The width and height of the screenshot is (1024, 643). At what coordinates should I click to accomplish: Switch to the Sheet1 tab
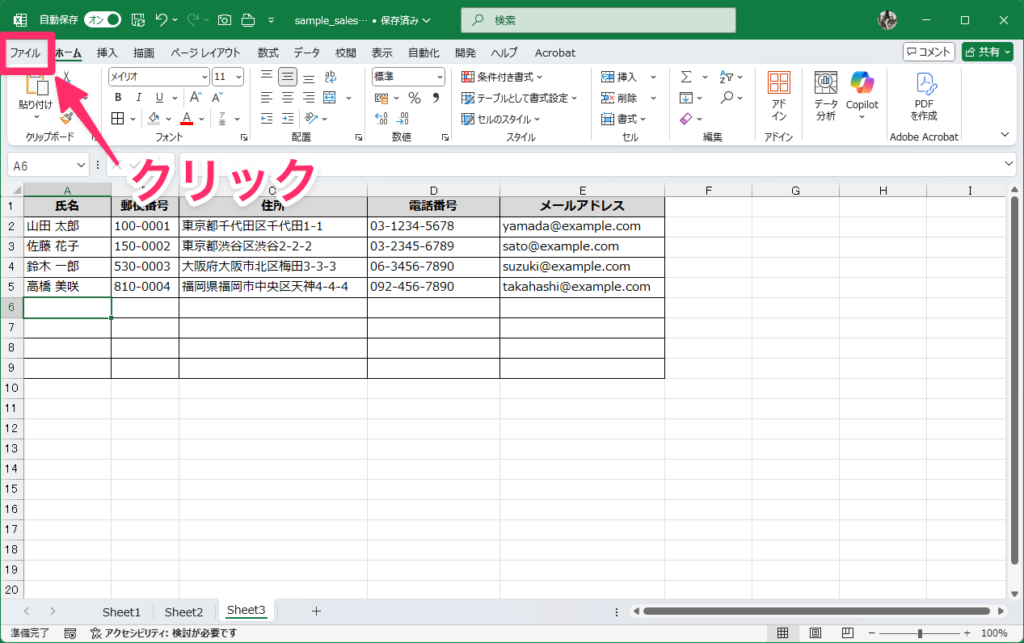point(121,611)
